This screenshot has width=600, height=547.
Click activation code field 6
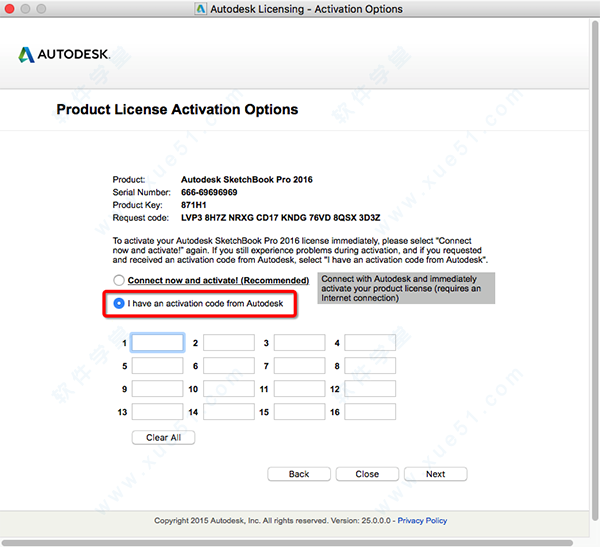tap(229, 366)
